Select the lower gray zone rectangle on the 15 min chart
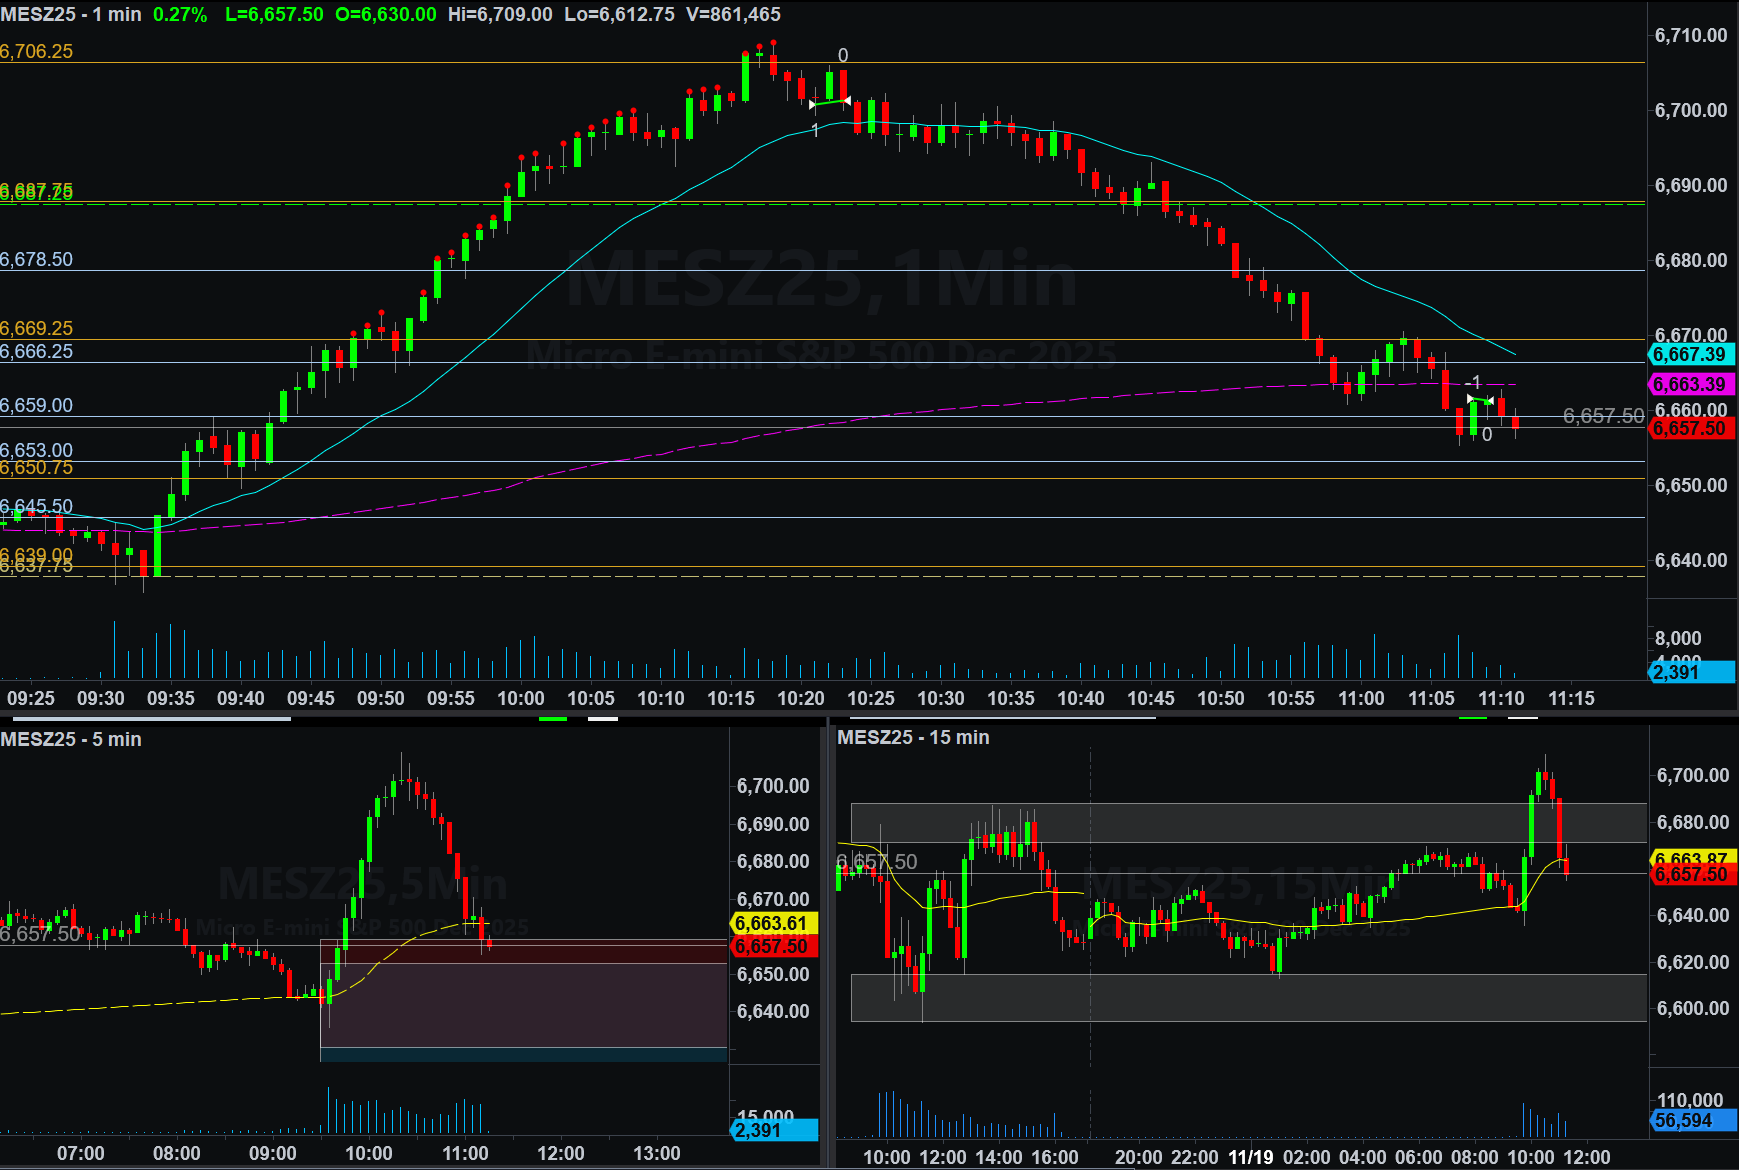 (1248, 997)
